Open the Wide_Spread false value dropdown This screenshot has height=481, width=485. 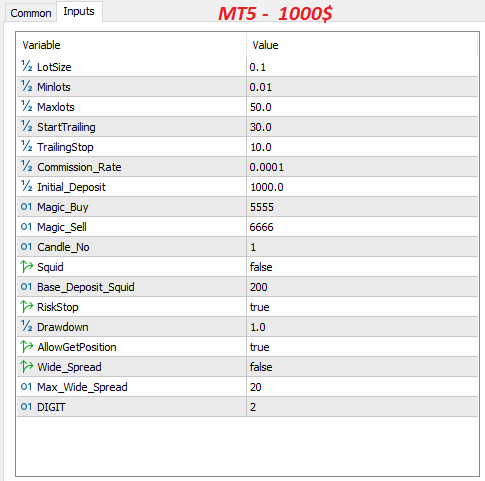point(362,367)
